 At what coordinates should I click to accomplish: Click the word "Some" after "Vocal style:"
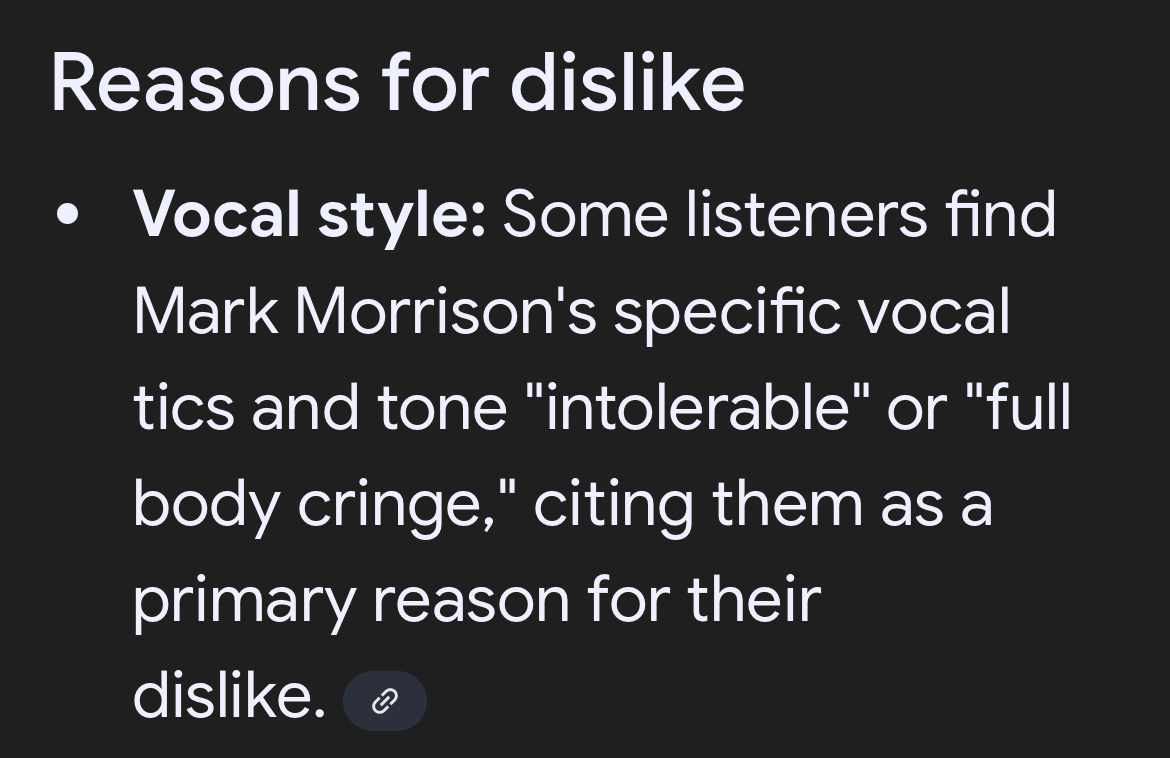[x=584, y=215]
